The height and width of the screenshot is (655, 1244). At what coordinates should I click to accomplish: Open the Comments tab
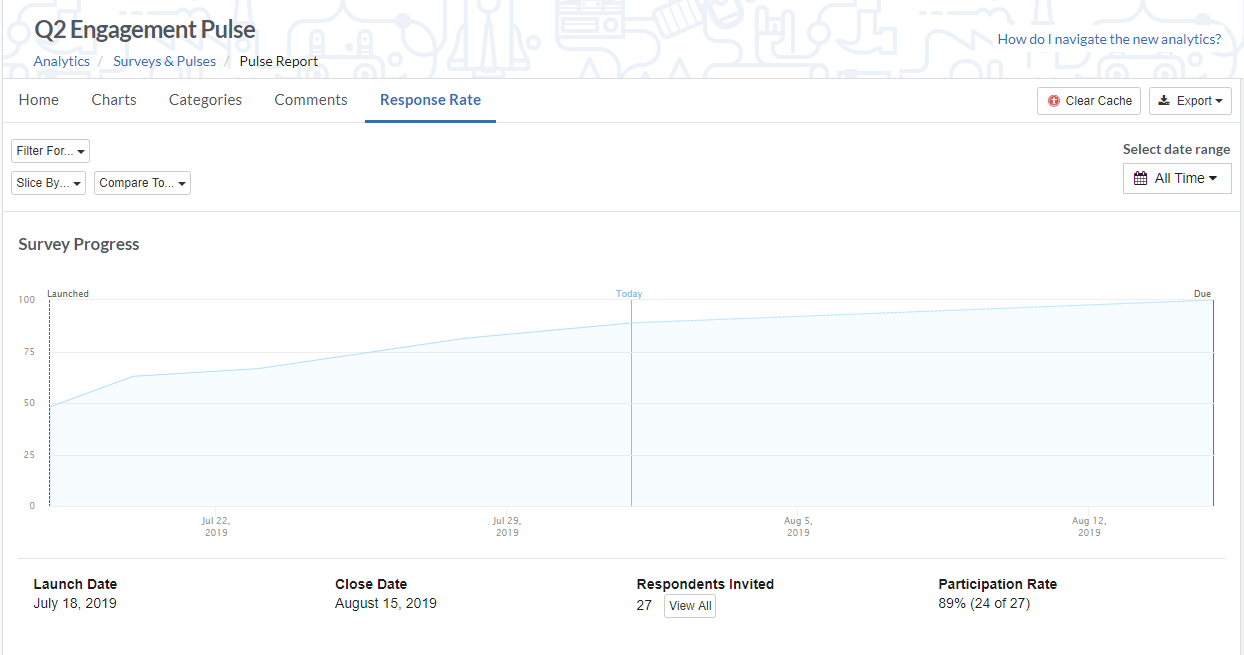point(310,99)
